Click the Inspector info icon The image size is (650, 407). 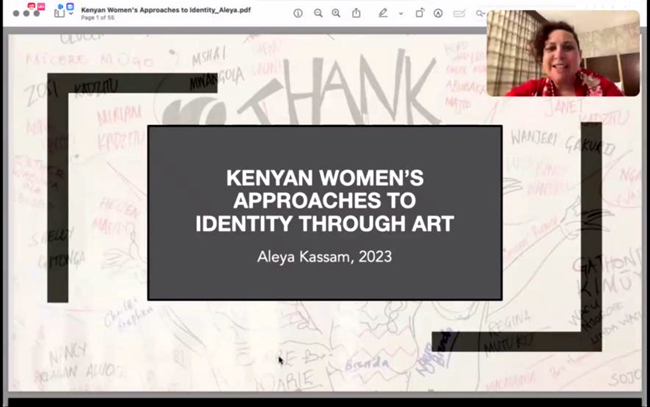point(298,13)
